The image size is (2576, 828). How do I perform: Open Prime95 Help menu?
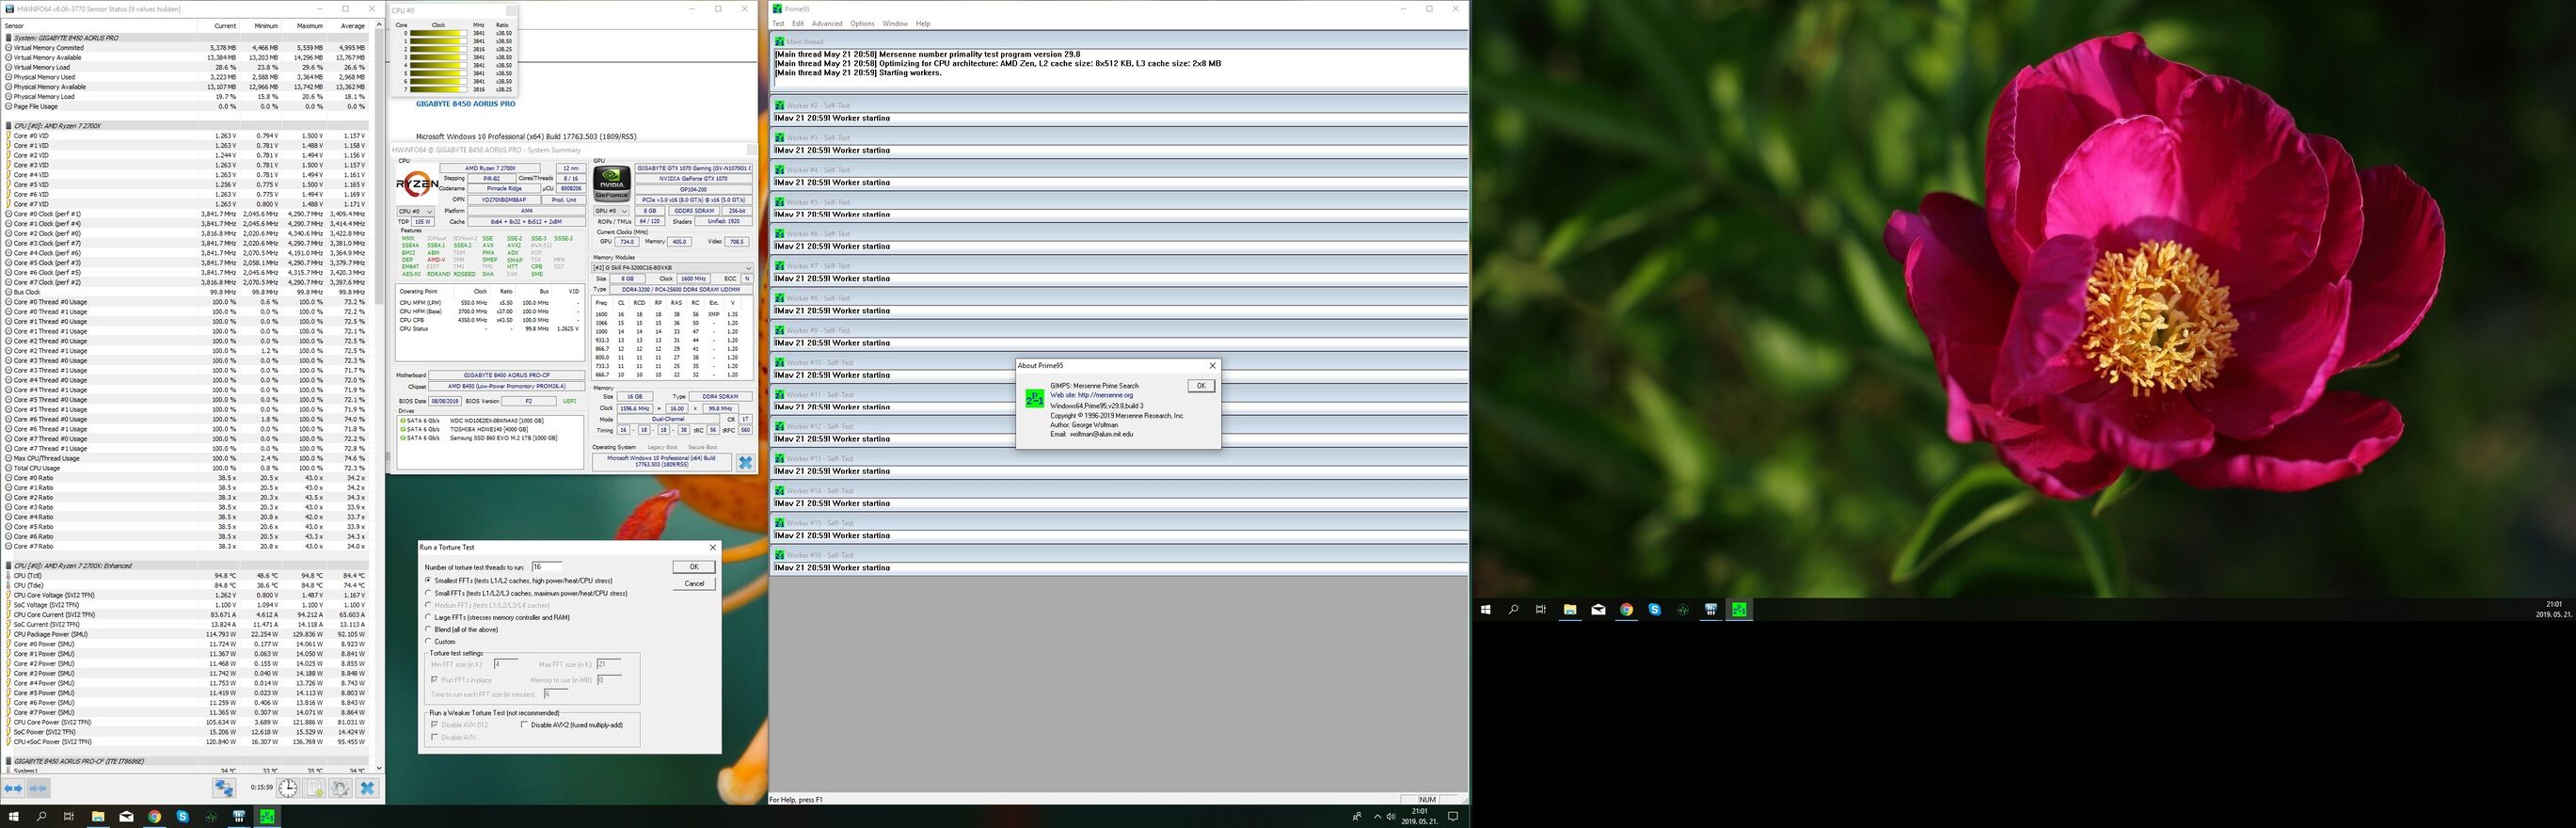coord(923,23)
